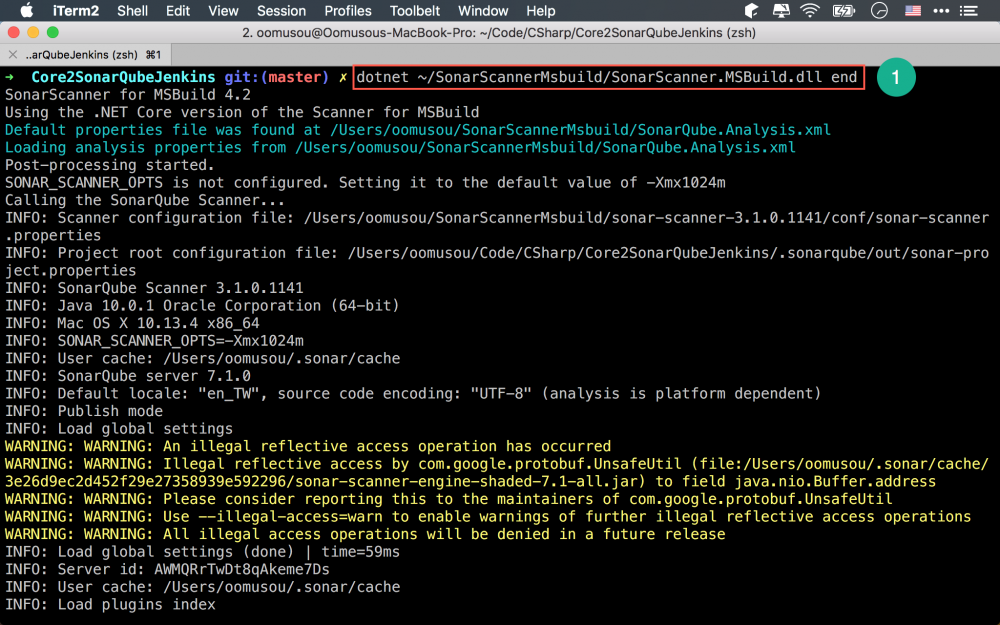
Task: Click 'INFO: Publish mode' line
Action: point(84,411)
